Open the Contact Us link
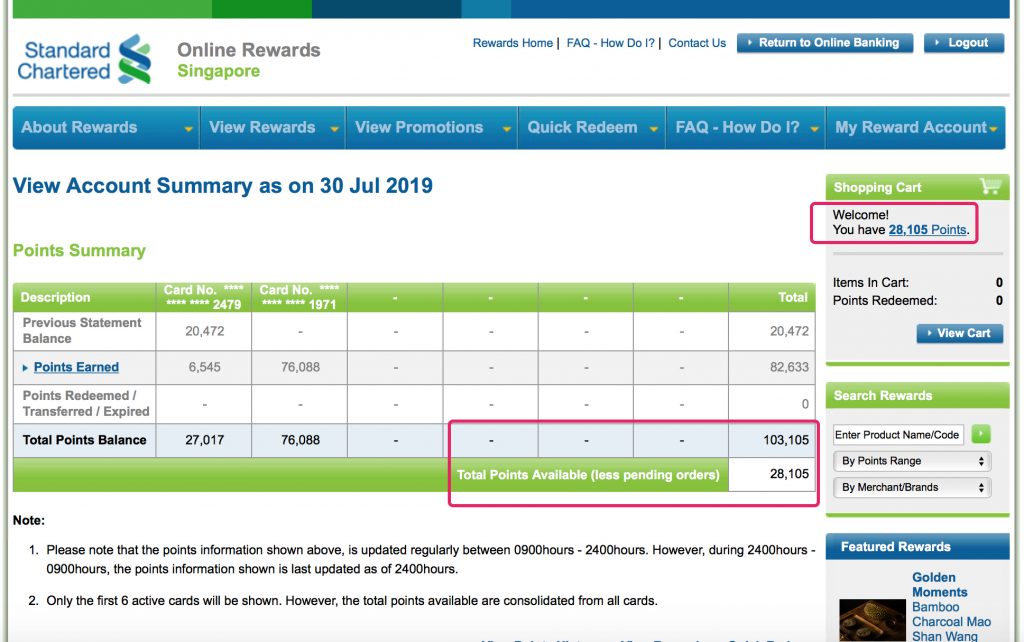 click(x=696, y=43)
